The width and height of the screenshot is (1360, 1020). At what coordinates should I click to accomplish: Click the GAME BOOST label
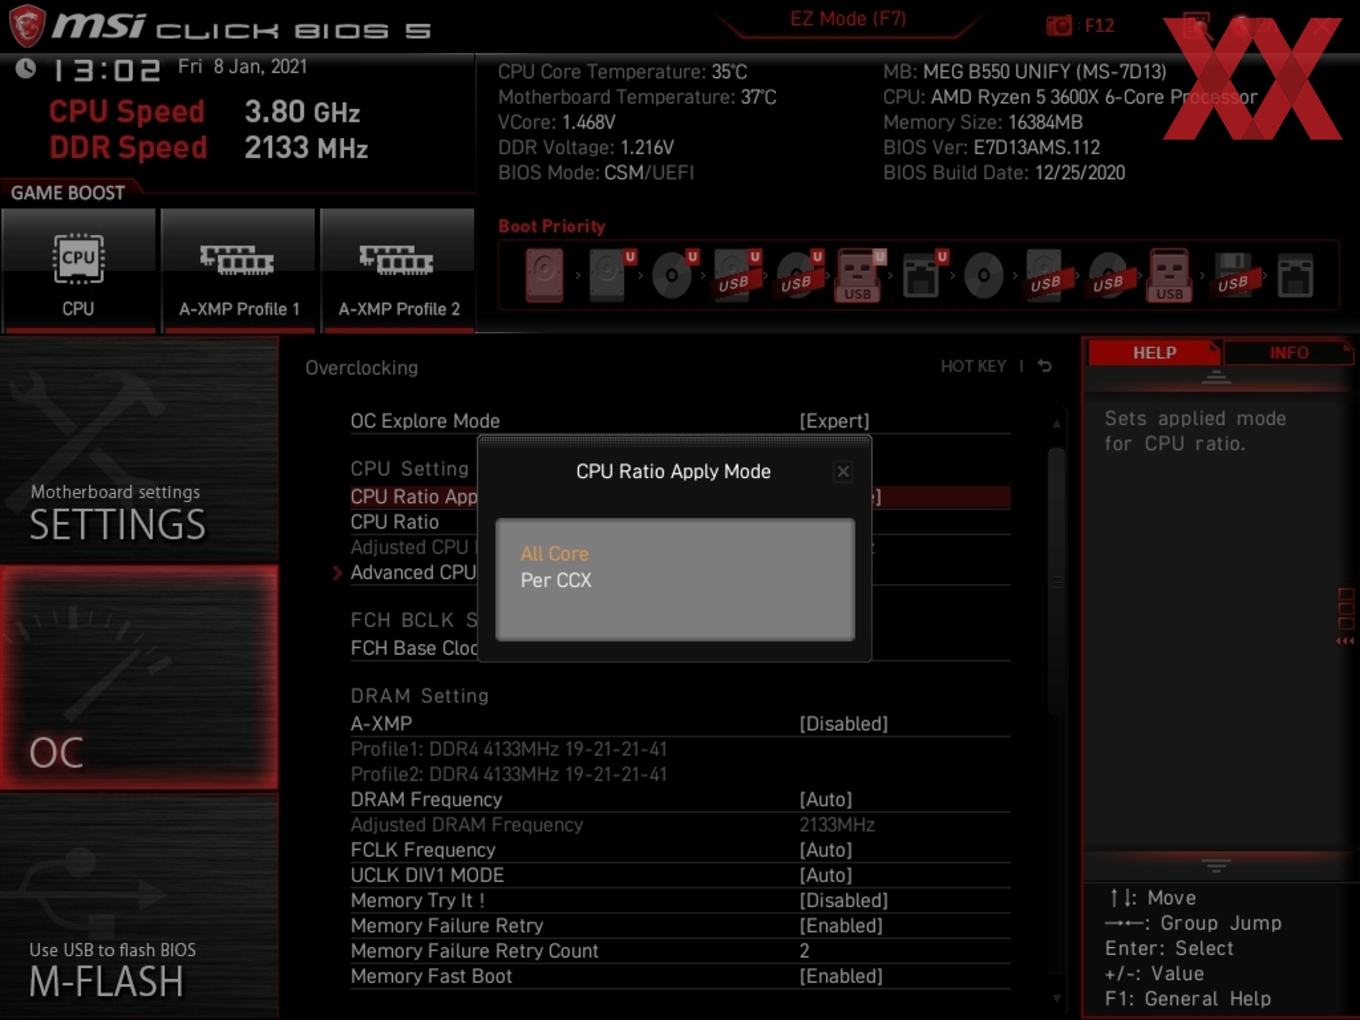pyautogui.click(x=68, y=193)
